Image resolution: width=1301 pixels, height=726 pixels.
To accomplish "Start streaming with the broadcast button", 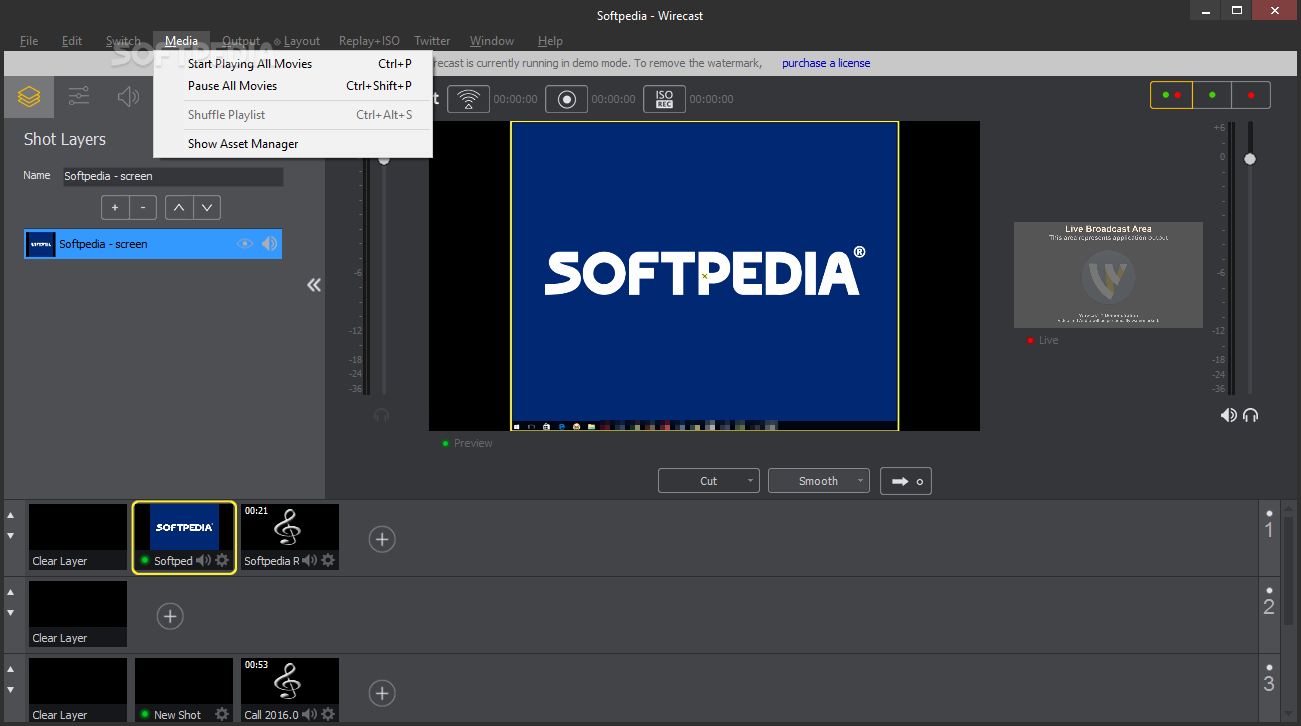I will tap(468, 99).
